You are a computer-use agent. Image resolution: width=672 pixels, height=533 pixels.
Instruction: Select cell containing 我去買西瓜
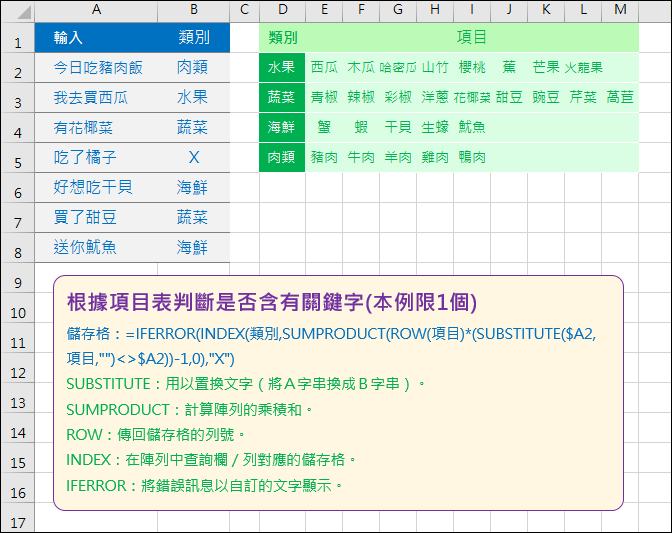point(96,98)
